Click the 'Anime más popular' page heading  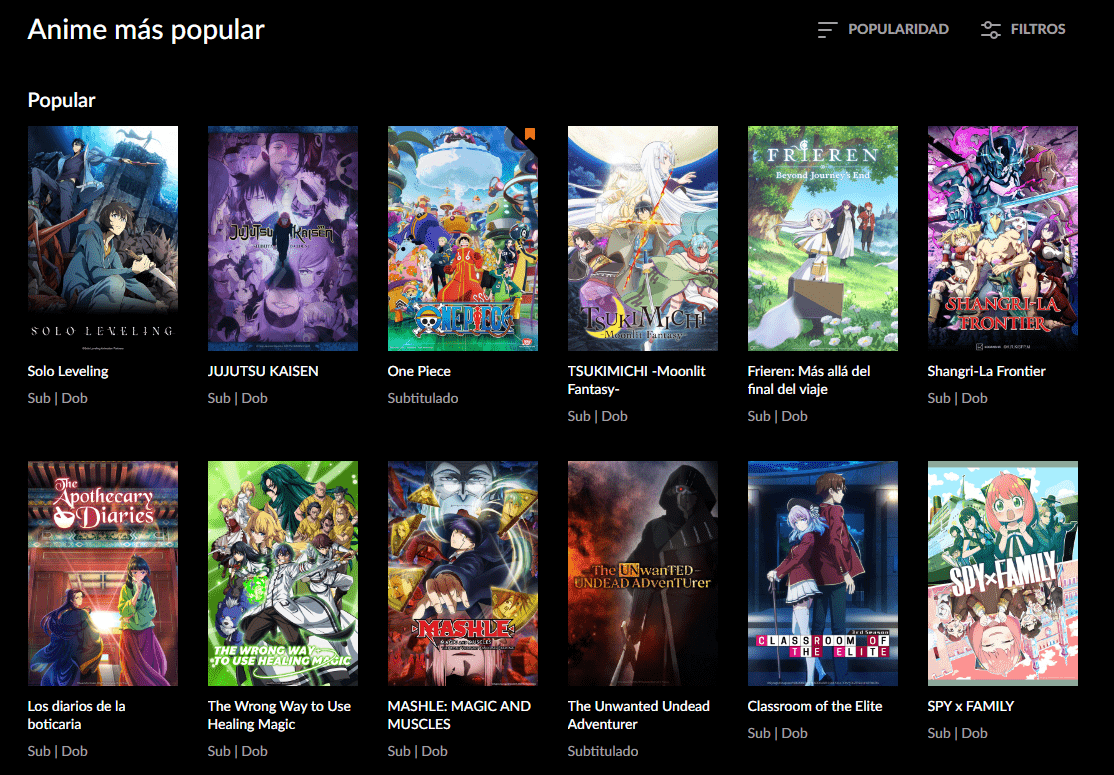coord(146,30)
